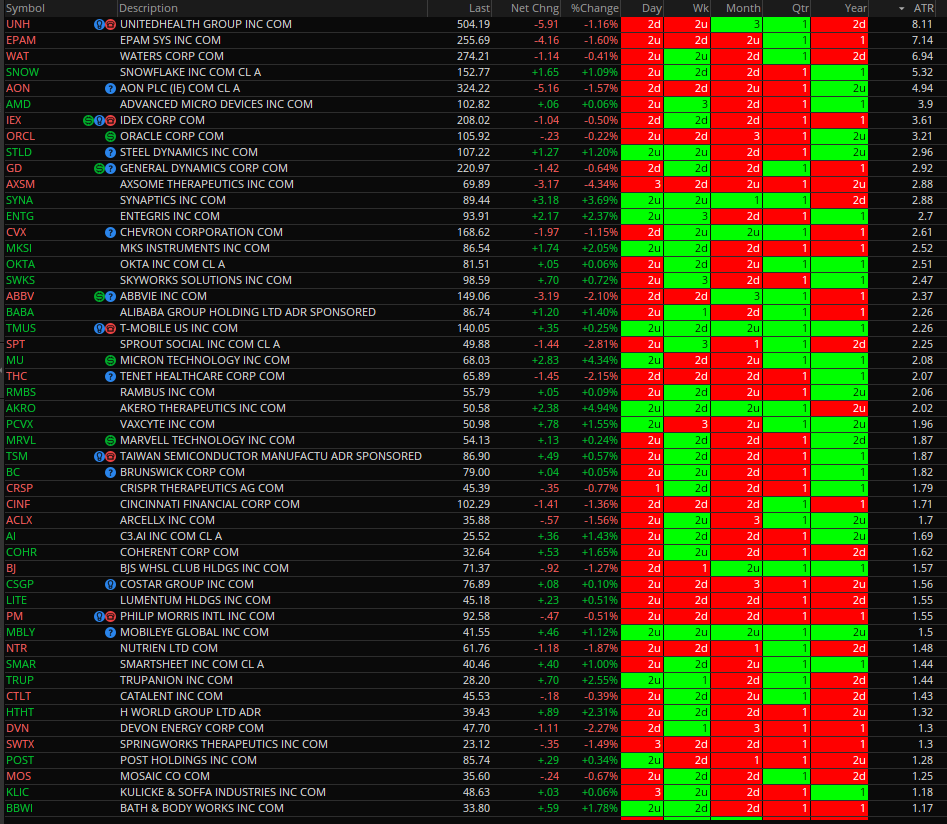Click last price 504.19

pos(473,25)
